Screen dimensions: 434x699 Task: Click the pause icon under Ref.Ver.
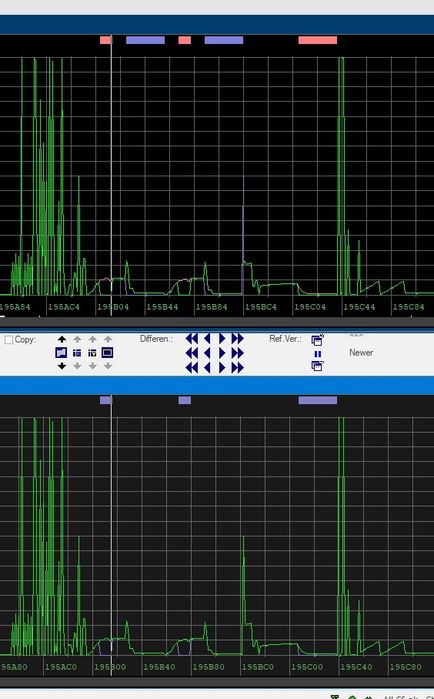tap(317, 354)
